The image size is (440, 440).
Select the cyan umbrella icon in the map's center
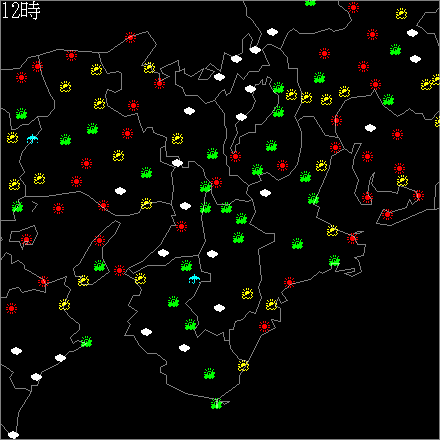click(194, 279)
